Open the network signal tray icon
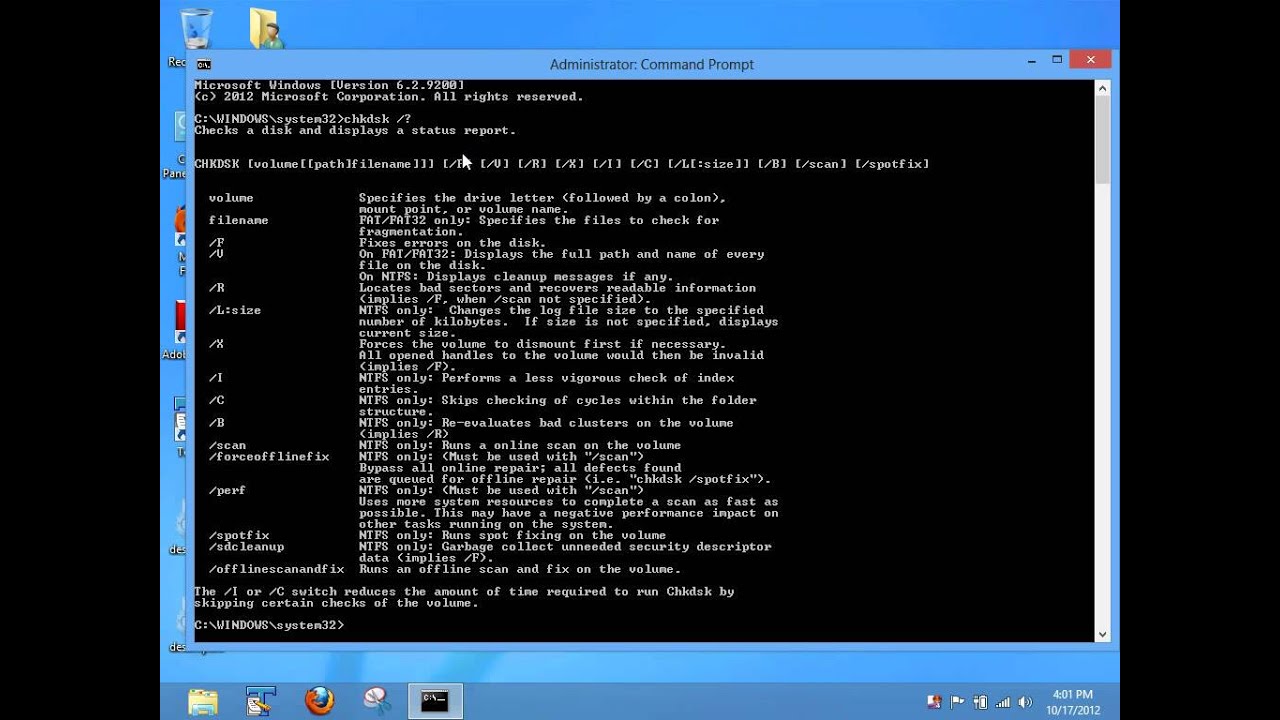 (1003, 702)
